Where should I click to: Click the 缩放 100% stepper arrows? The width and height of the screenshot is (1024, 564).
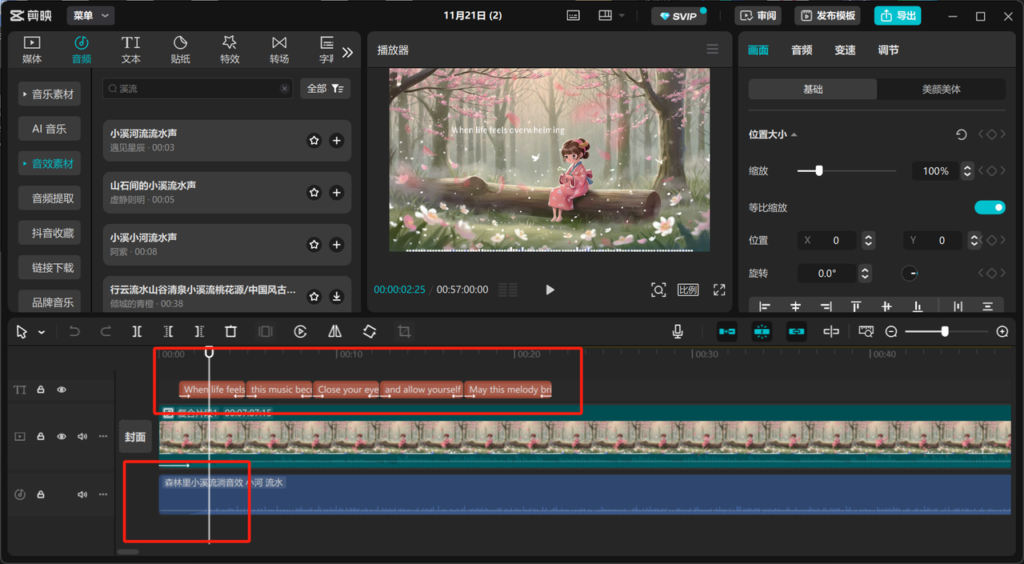click(x=967, y=171)
